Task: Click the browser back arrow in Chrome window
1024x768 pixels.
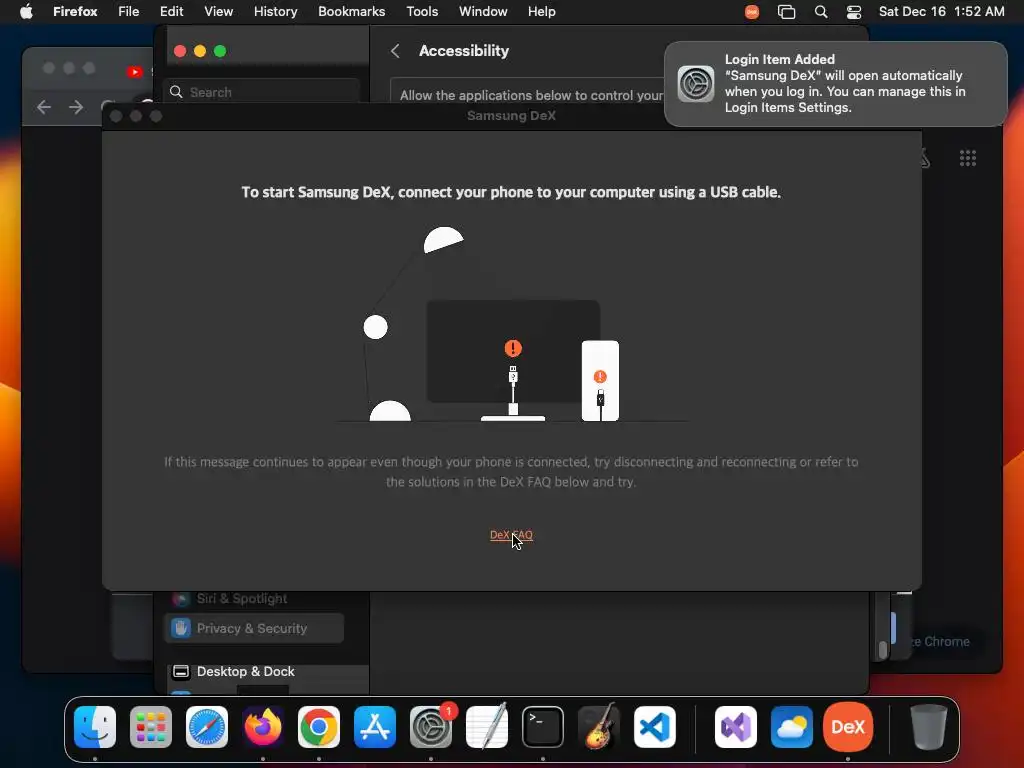Action: (x=44, y=107)
